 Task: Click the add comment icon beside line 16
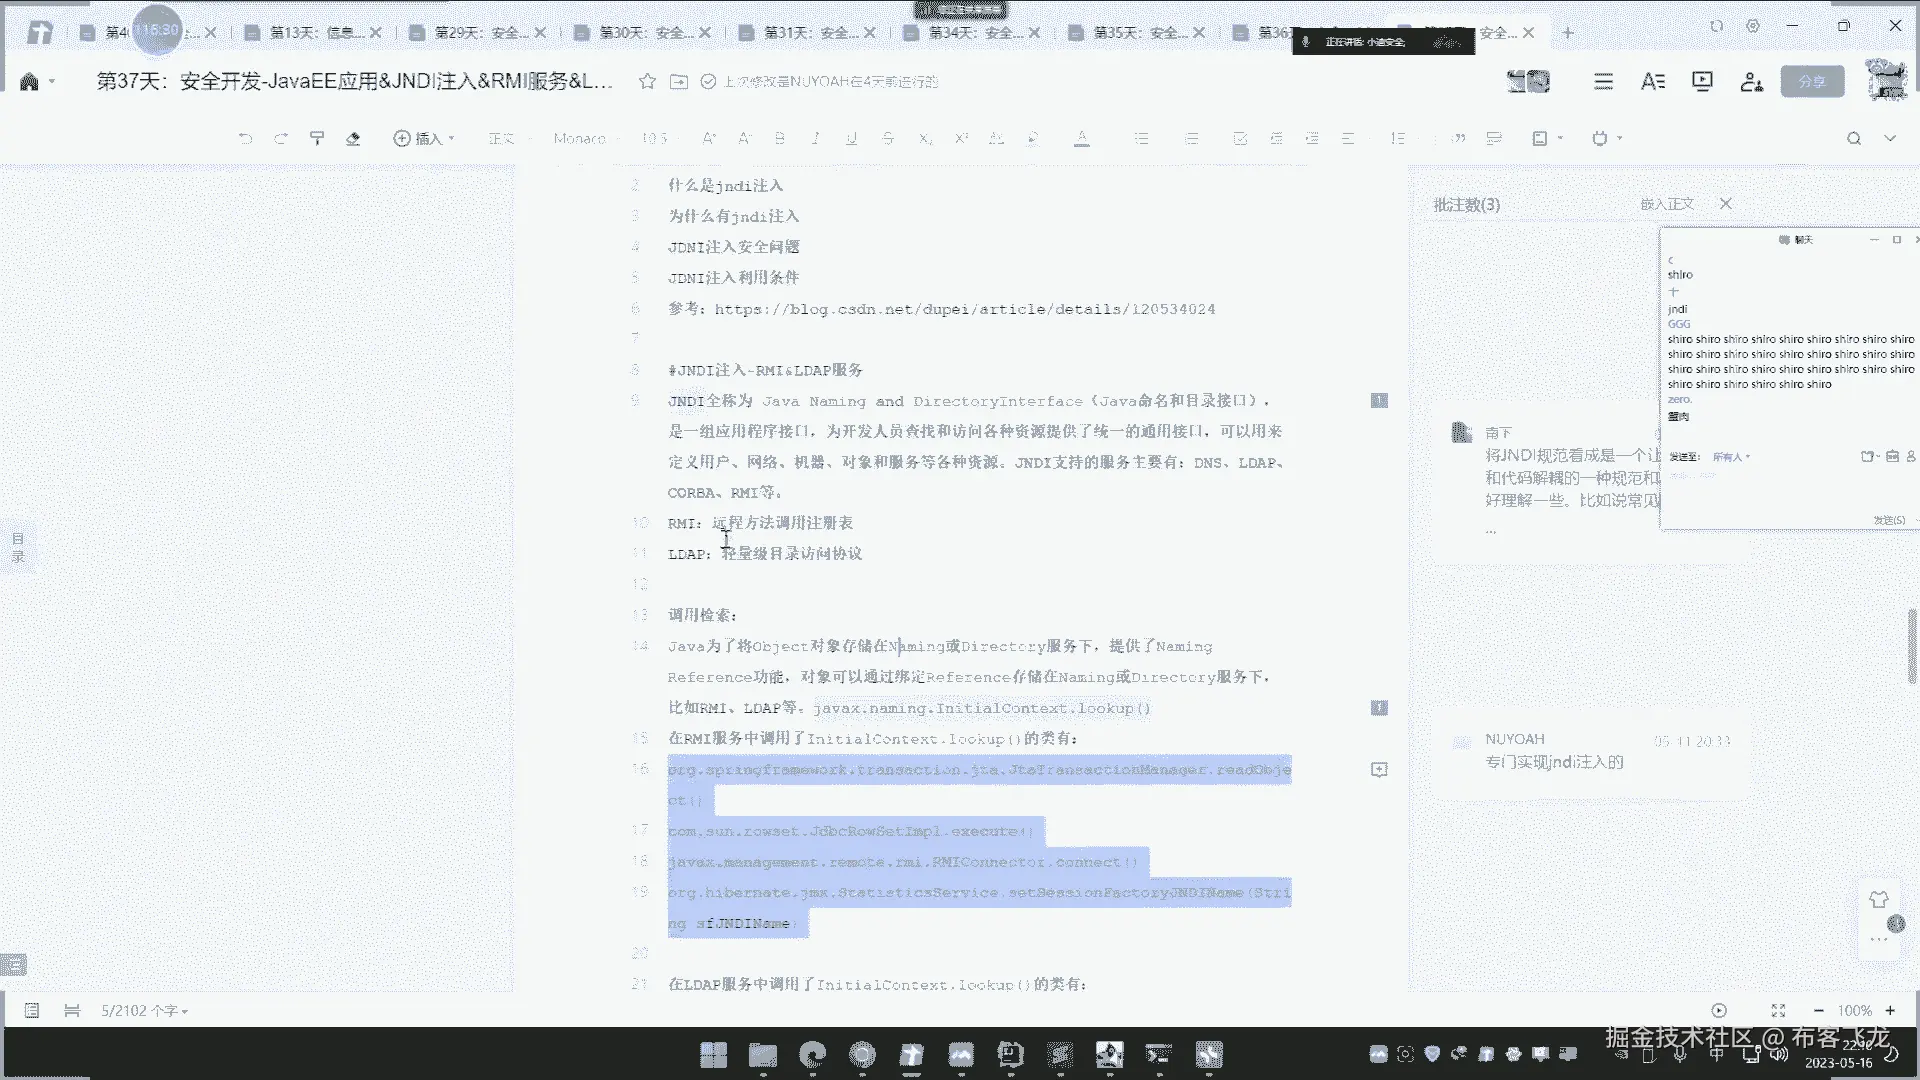[1379, 769]
